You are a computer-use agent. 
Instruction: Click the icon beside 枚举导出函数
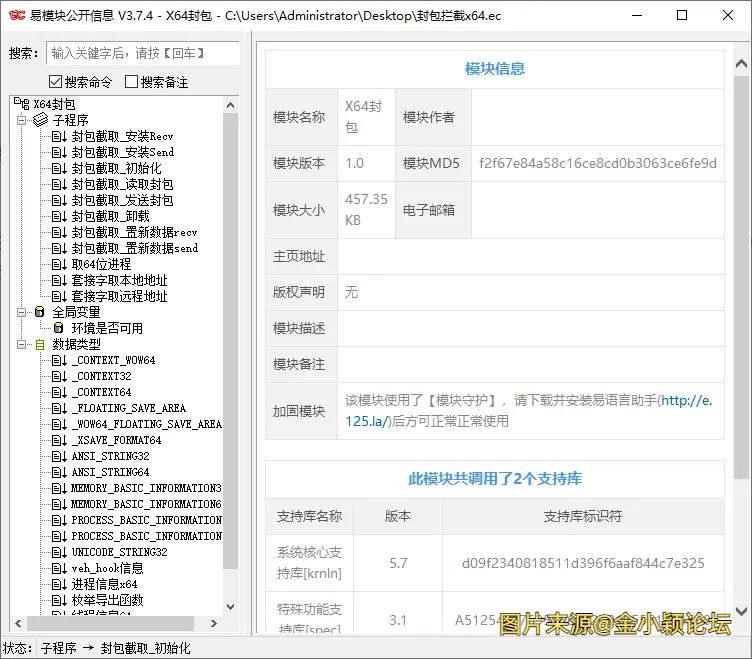[x=59, y=600]
